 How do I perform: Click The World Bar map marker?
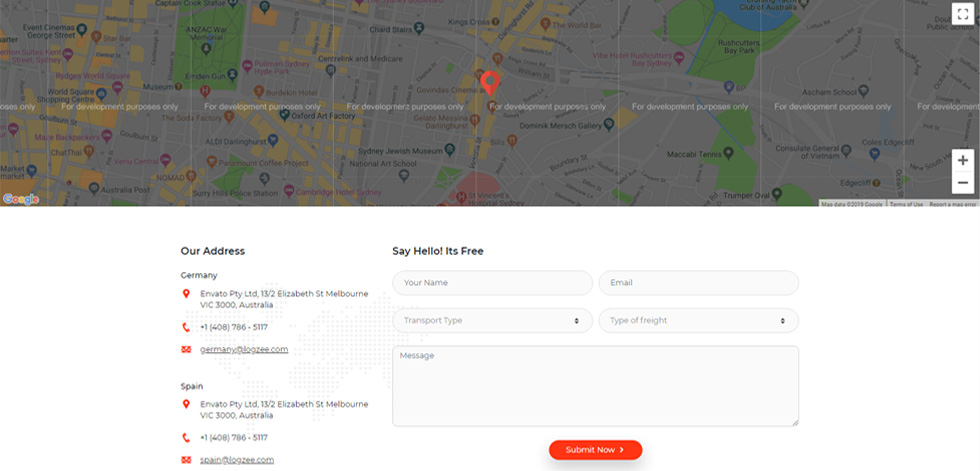[x=544, y=24]
